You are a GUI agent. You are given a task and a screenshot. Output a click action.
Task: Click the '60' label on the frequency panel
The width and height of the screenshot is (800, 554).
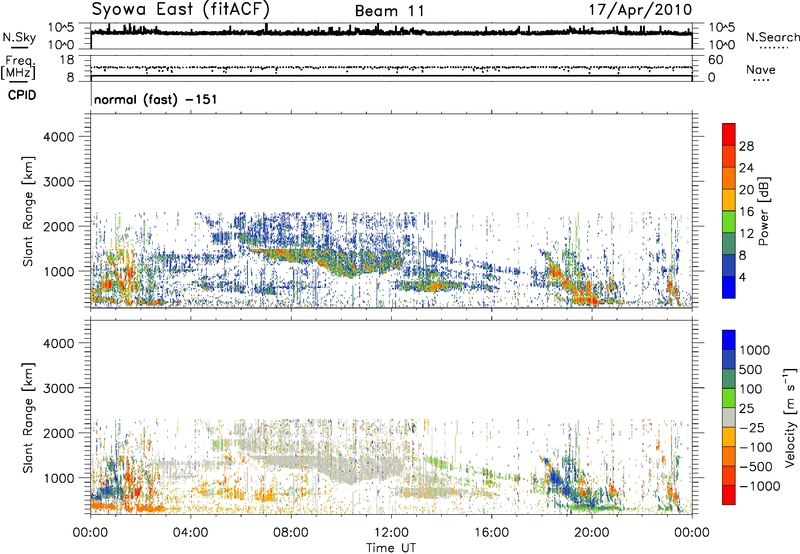(x=715, y=60)
